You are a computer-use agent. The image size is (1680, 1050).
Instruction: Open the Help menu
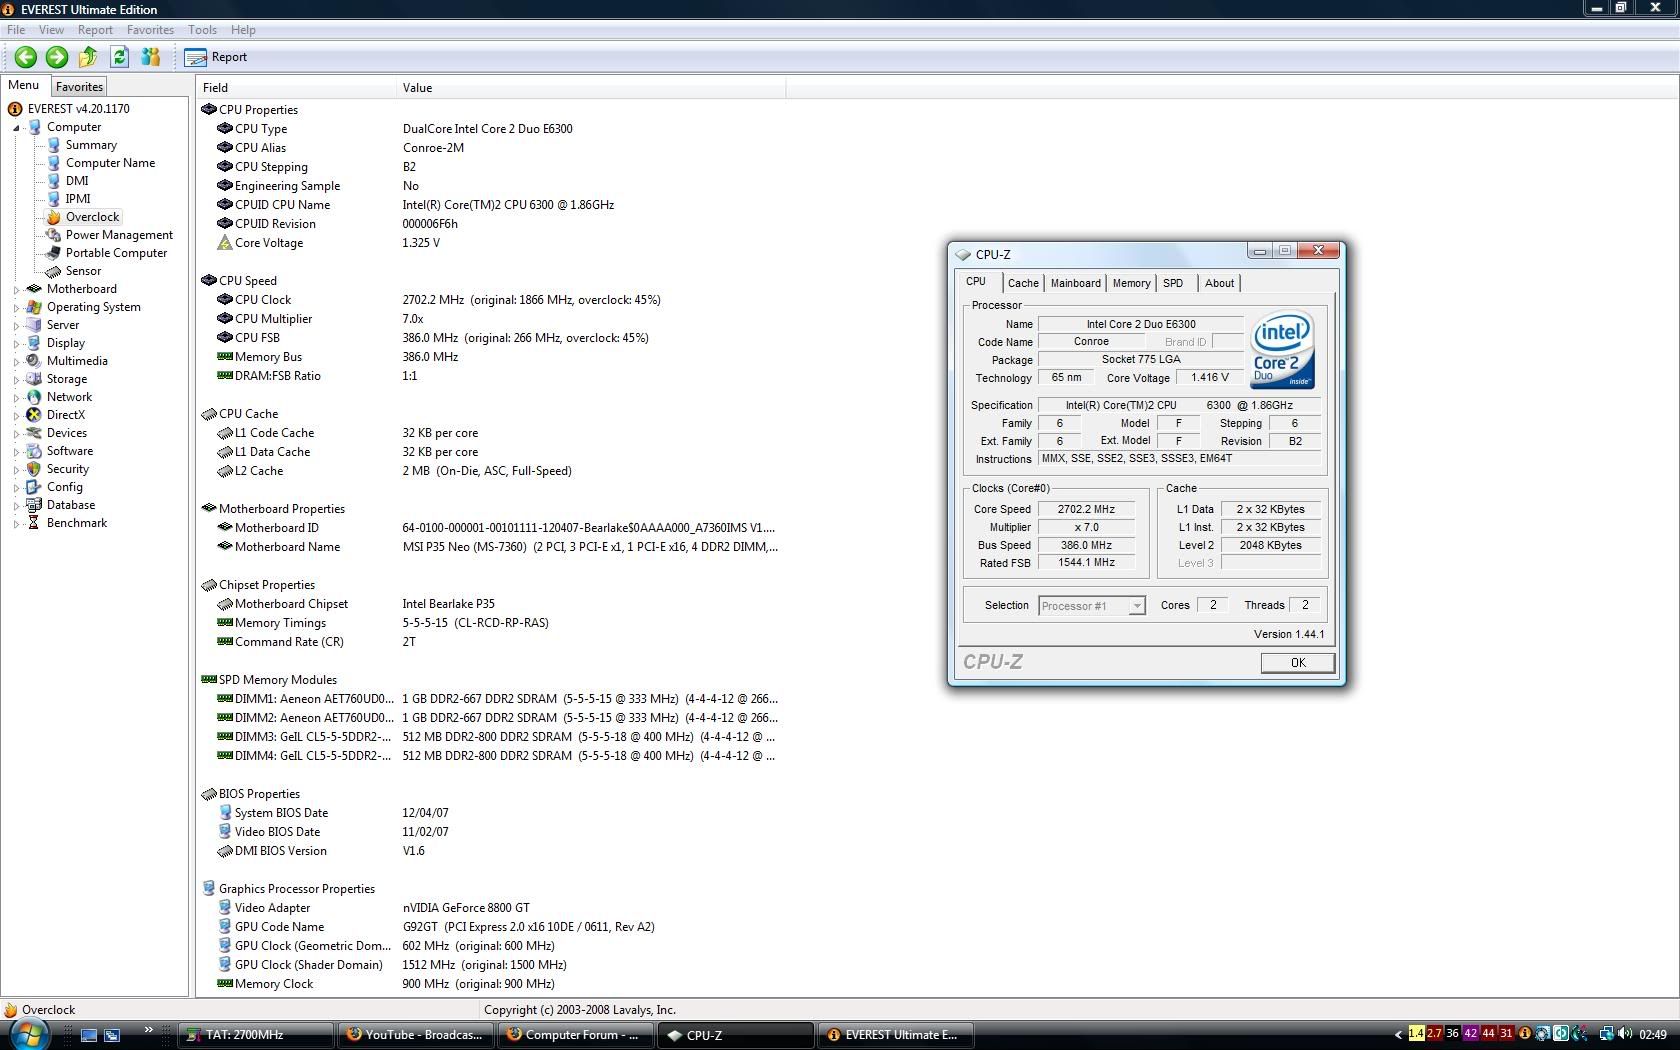tap(243, 30)
